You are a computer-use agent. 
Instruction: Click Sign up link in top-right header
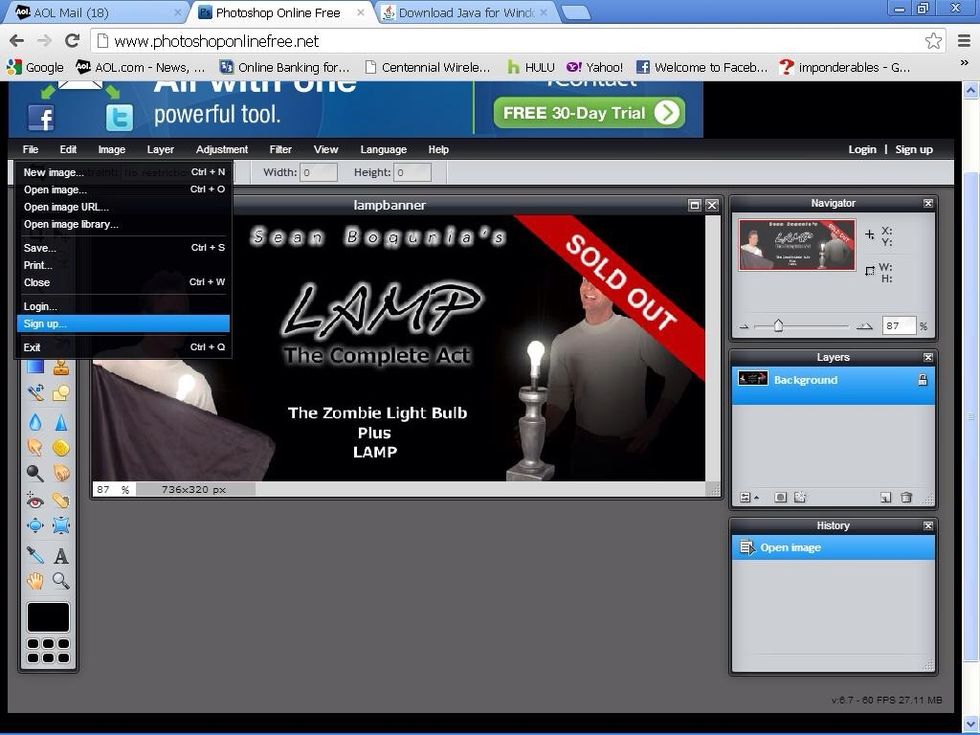tap(914, 149)
